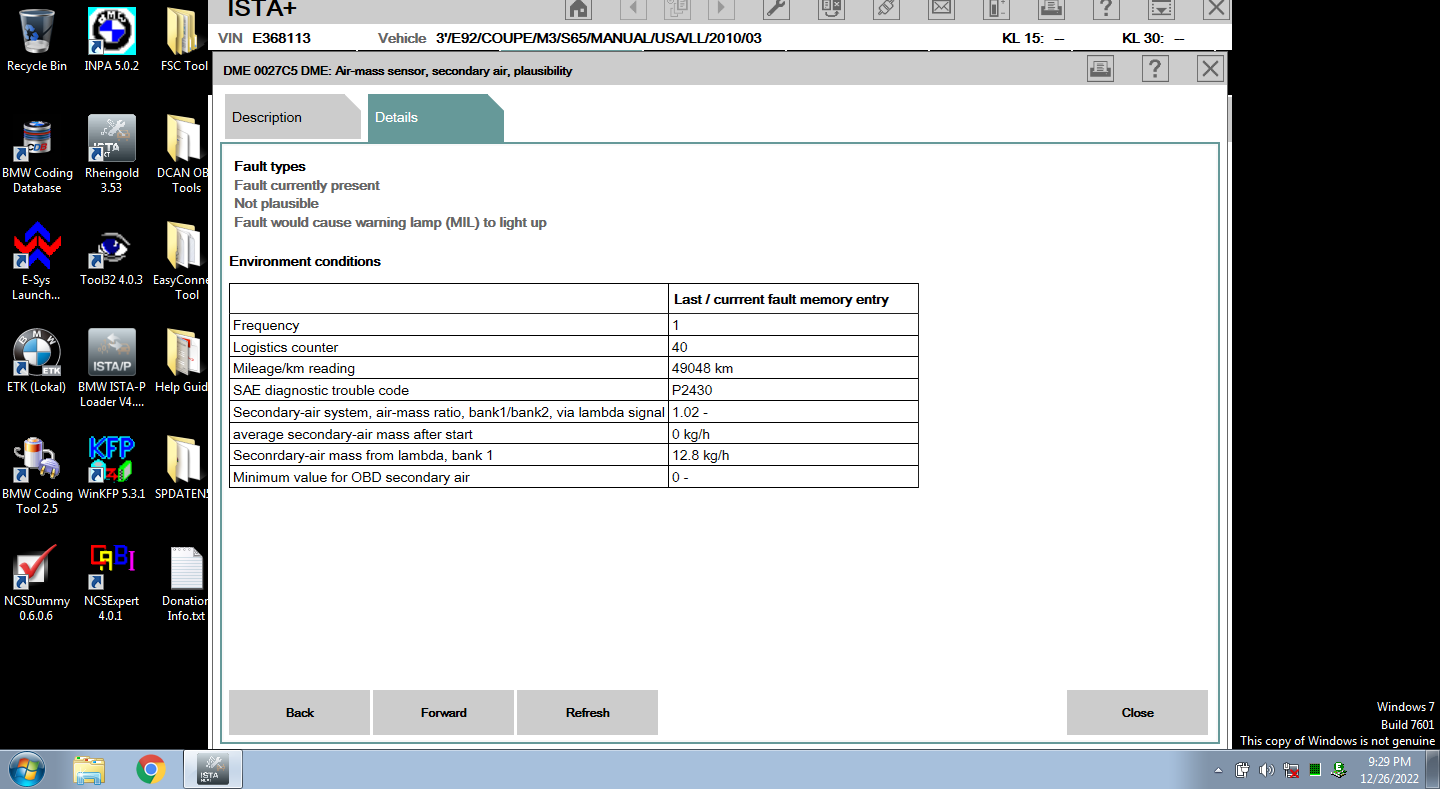1440x789 pixels.
Task: Show hidden tray icons arrow
Action: pyautogui.click(x=1218, y=770)
